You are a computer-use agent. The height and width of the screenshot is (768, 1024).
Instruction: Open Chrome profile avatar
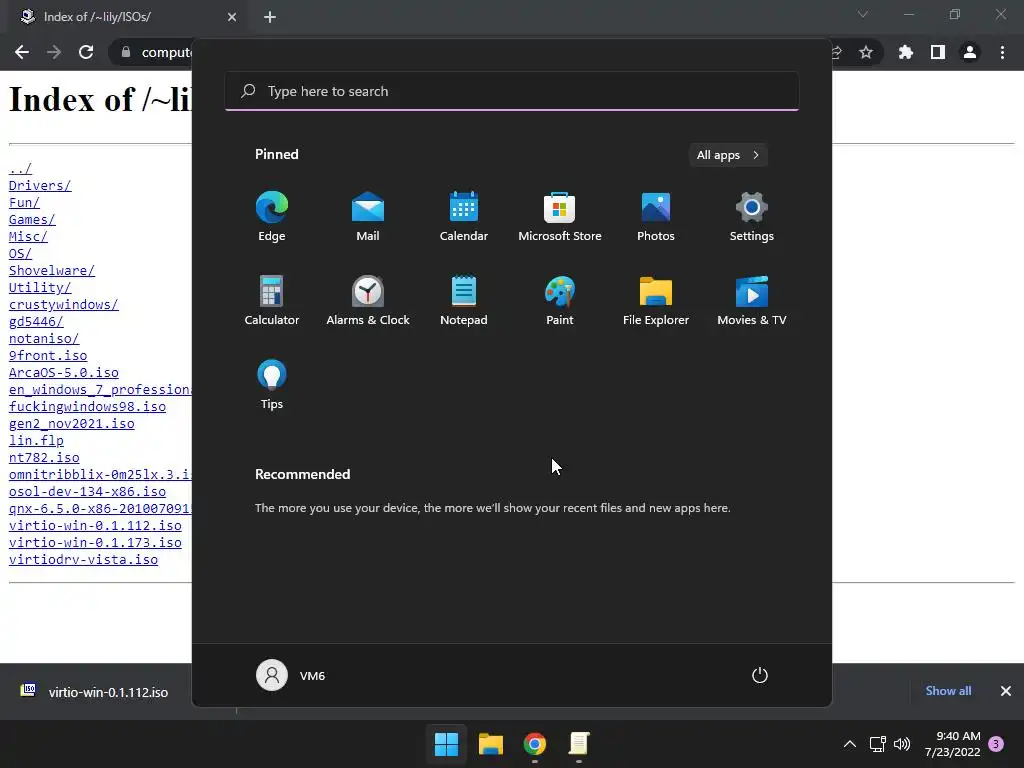tap(970, 52)
